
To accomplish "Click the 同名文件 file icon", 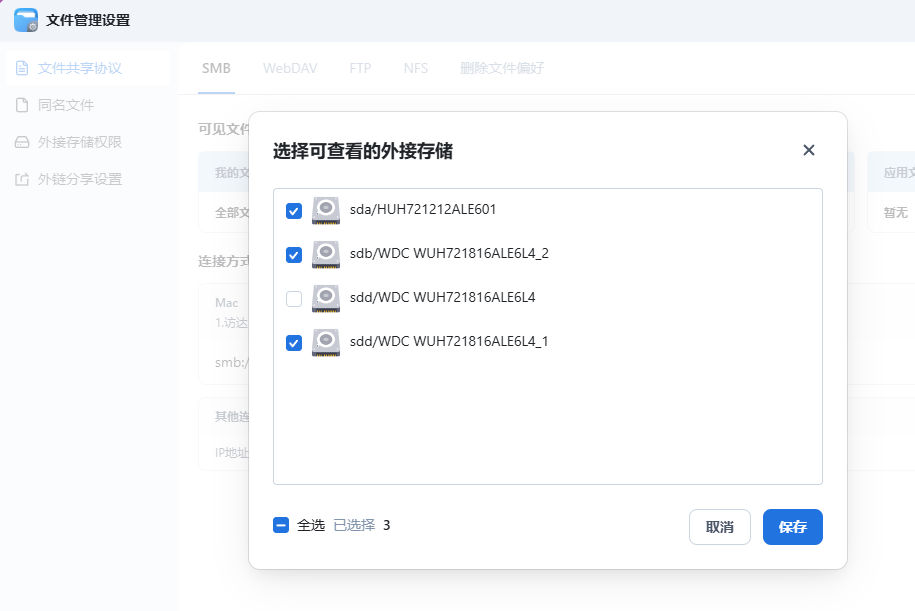I will coord(22,105).
